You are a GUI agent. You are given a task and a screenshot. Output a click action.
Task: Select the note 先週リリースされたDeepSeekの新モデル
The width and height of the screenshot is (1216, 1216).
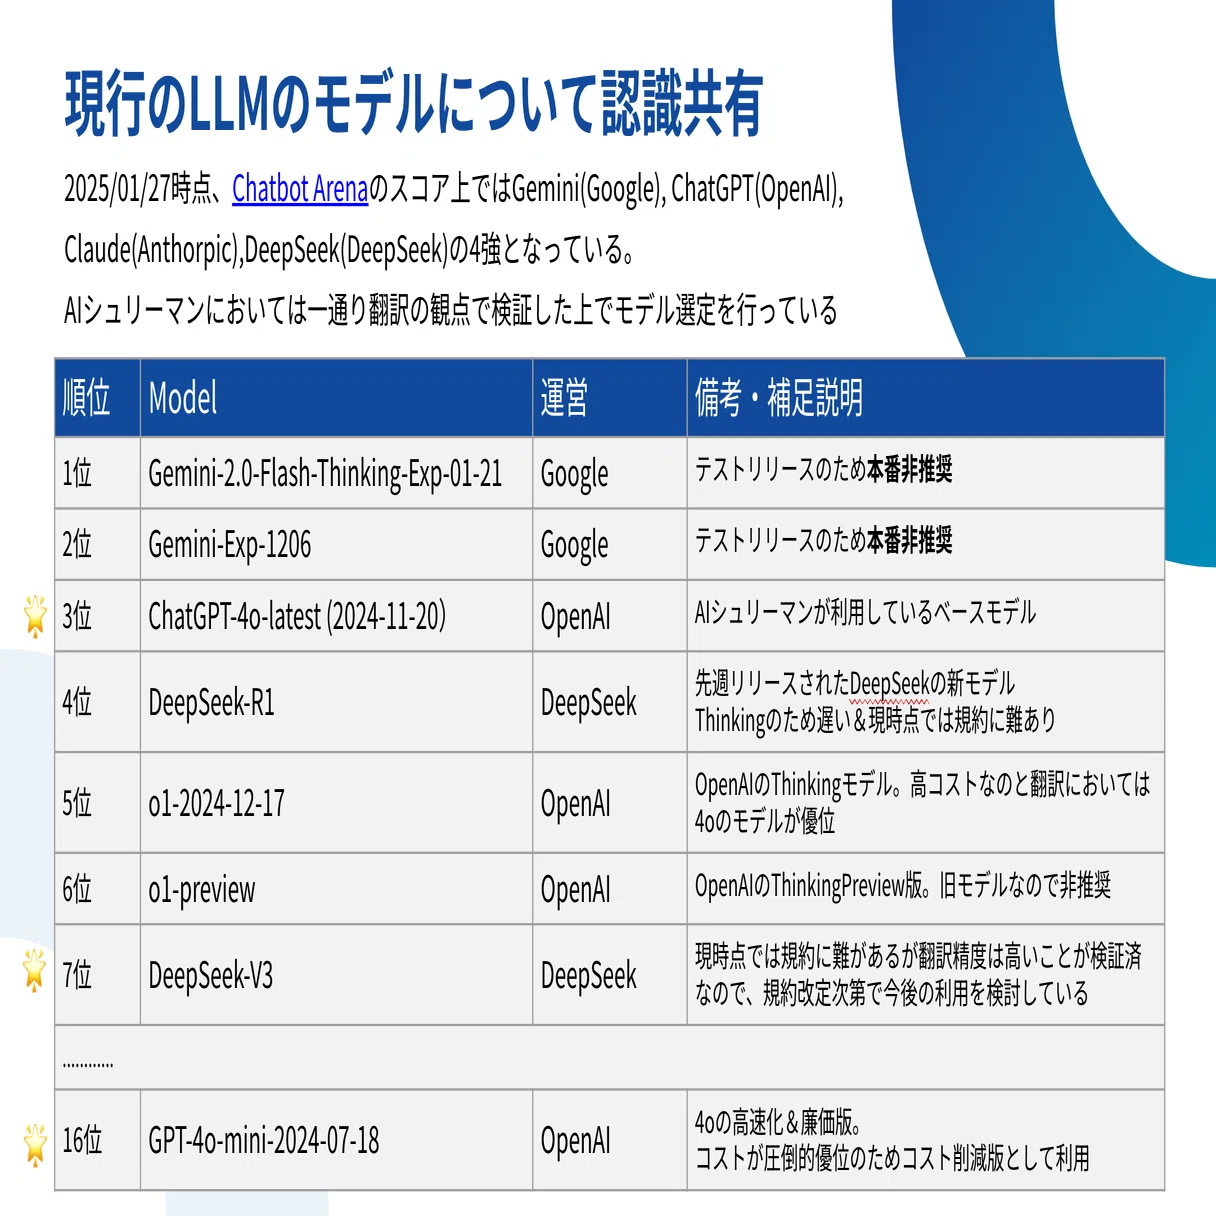pyautogui.click(x=855, y=683)
